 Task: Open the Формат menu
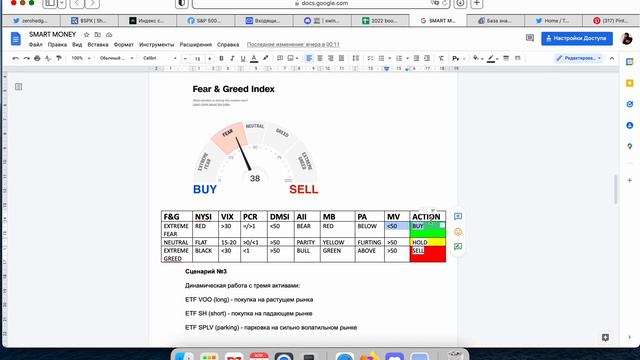click(x=123, y=44)
